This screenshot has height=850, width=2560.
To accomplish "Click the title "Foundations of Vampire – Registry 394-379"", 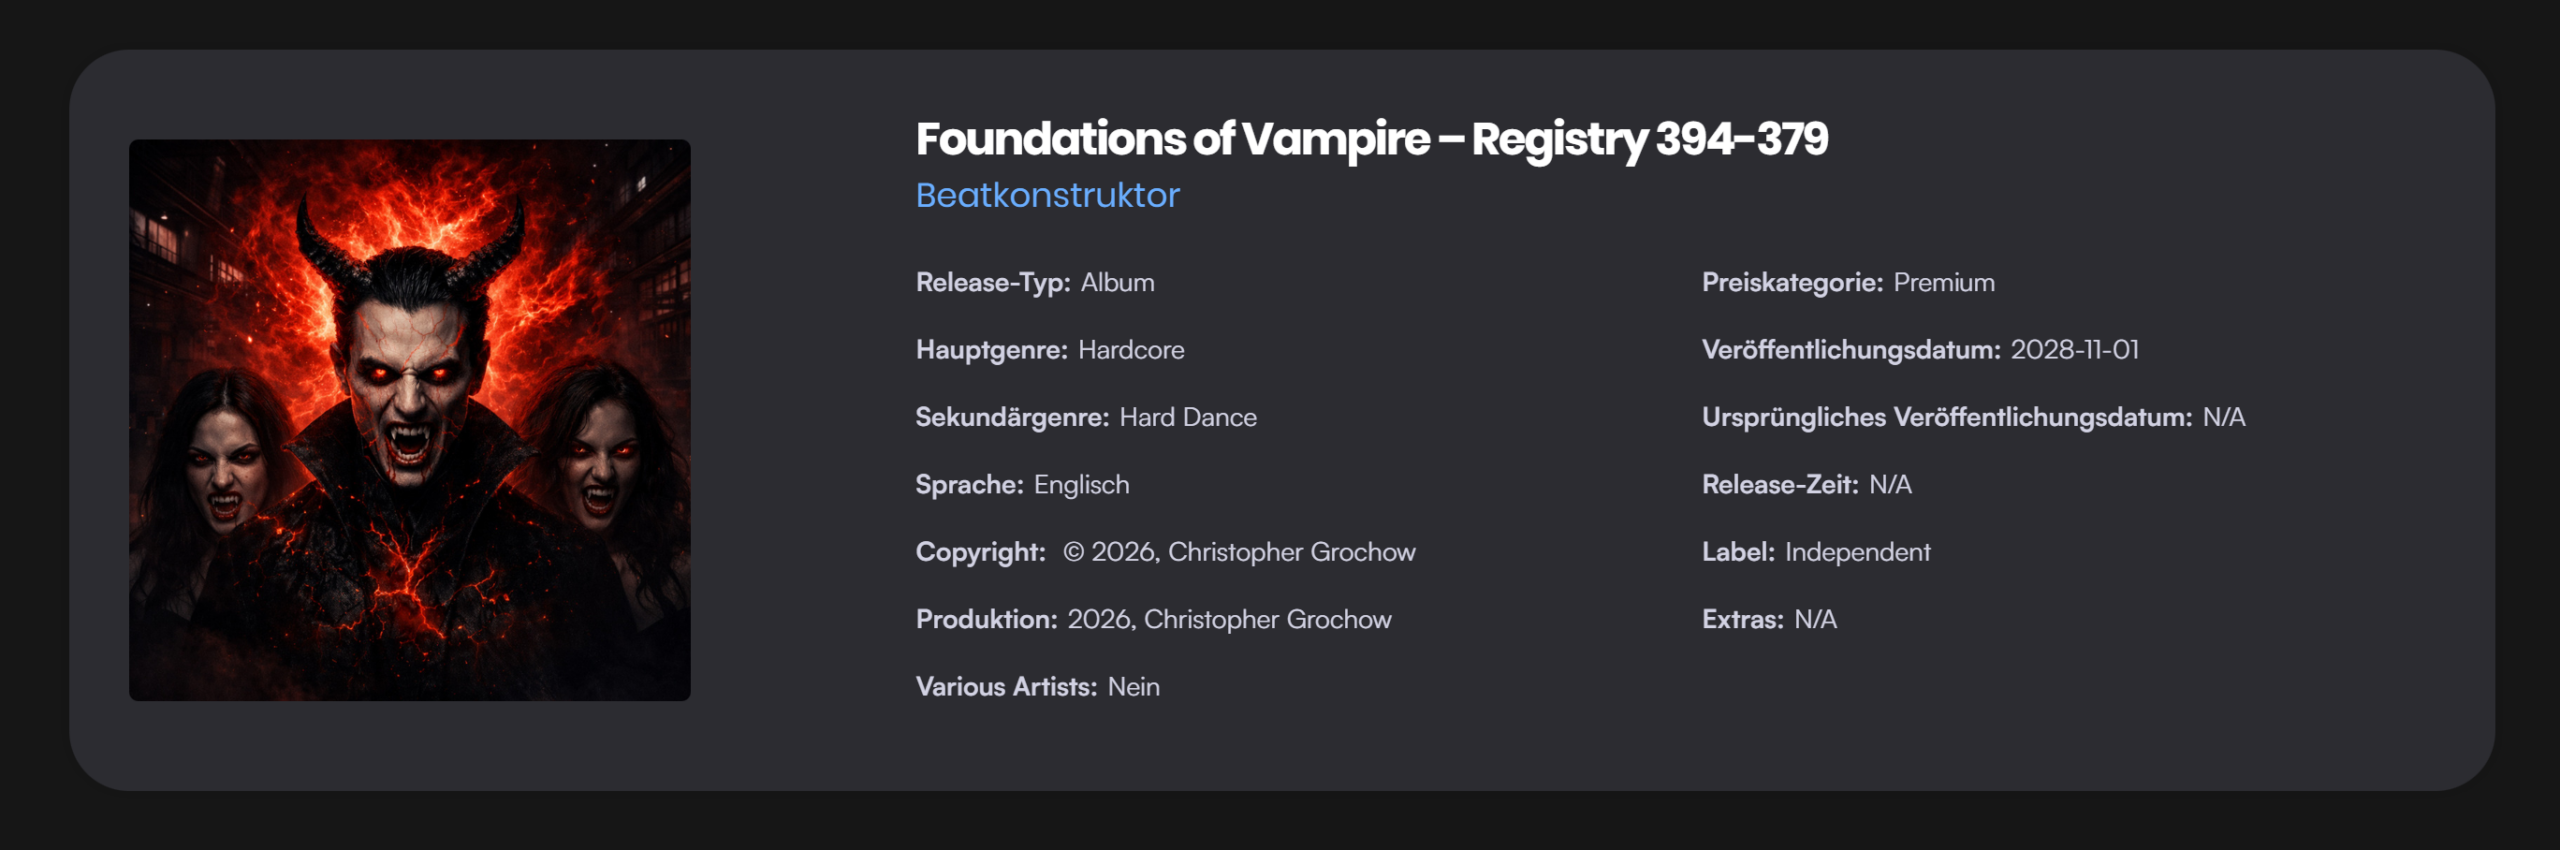I will (1371, 139).
